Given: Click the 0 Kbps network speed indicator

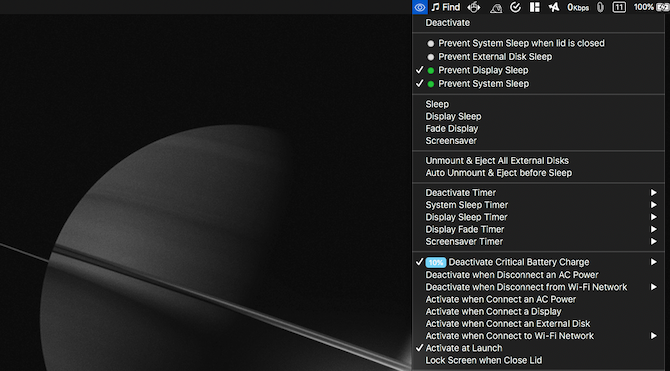Looking at the screenshot, I should tap(578, 7).
